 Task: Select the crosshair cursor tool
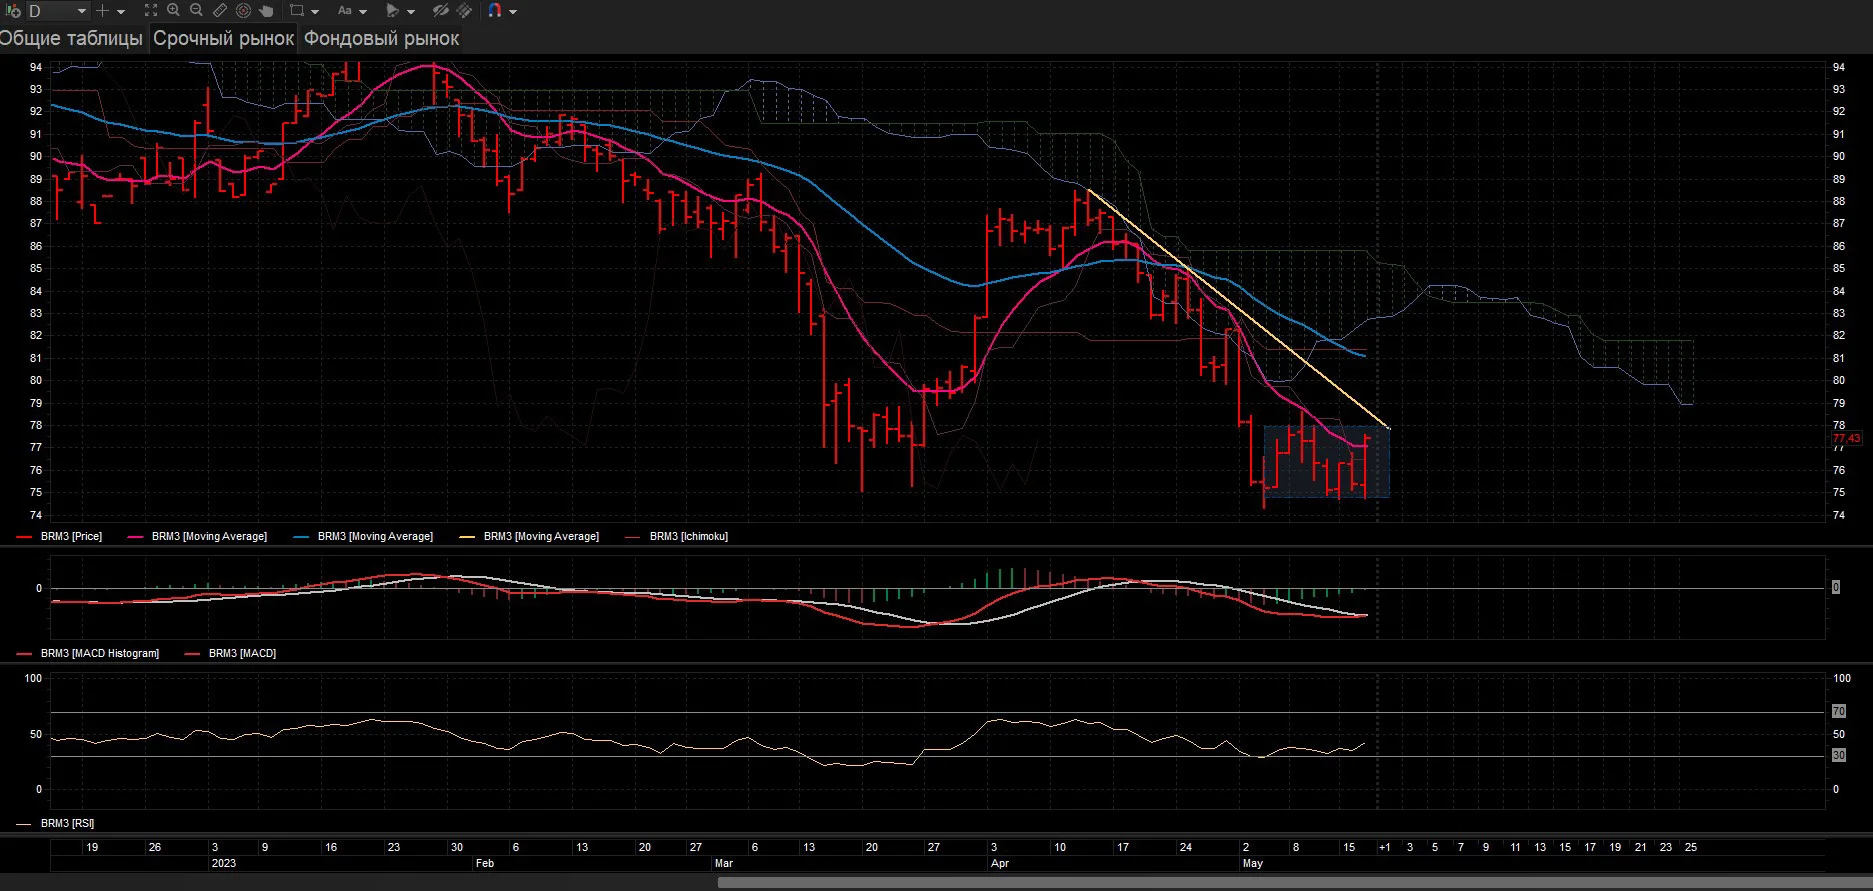102,11
